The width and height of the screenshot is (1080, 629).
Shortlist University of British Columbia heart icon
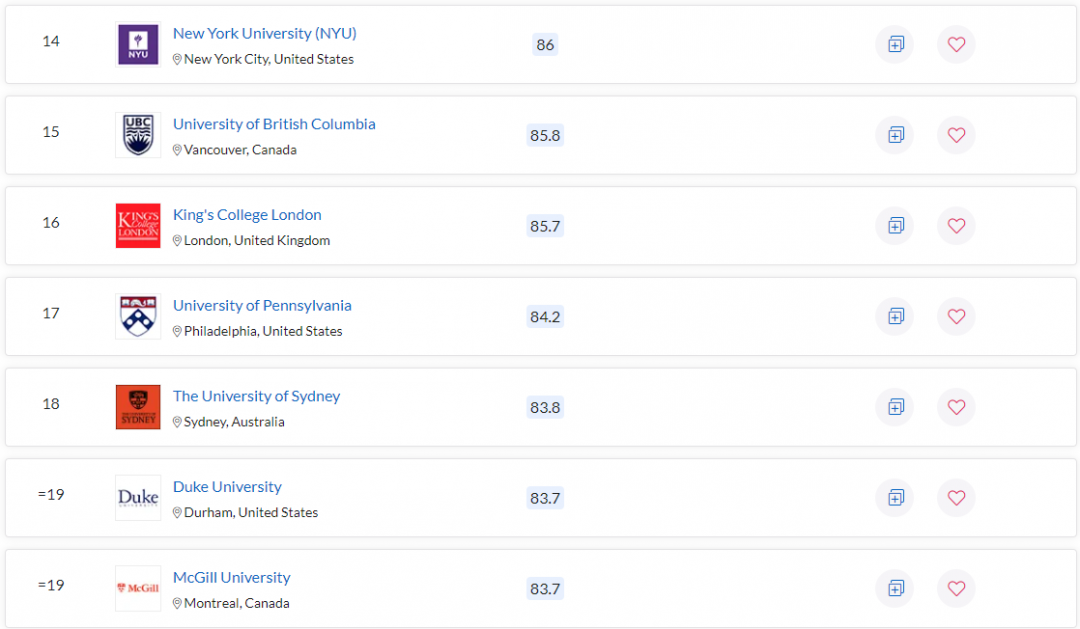click(956, 135)
